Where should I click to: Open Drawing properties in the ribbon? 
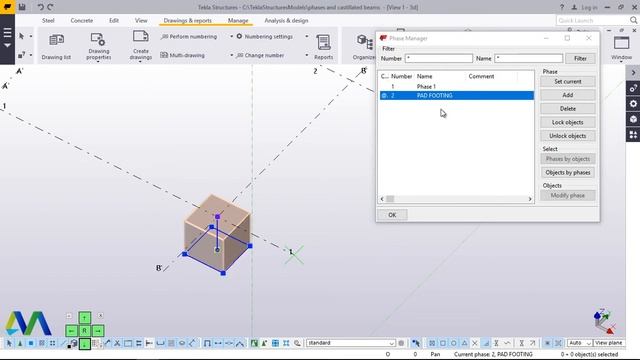[98, 46]
